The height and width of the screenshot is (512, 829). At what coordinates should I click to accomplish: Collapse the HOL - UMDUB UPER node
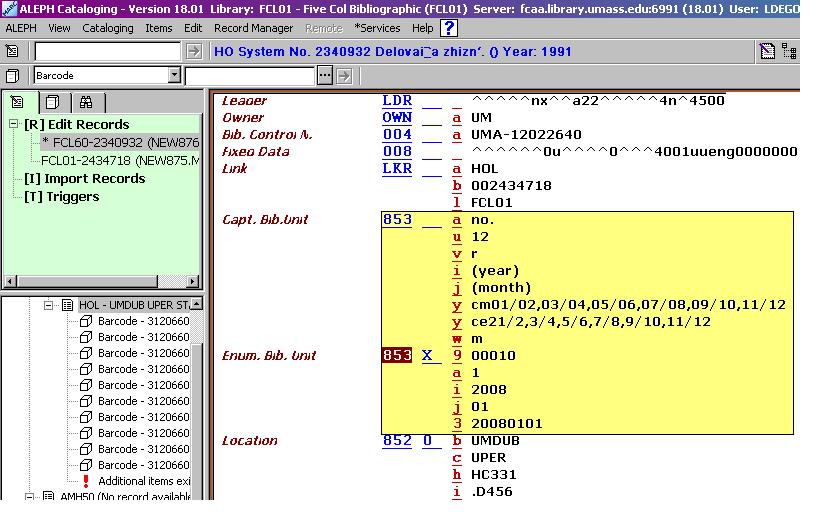tap(48, 305)
